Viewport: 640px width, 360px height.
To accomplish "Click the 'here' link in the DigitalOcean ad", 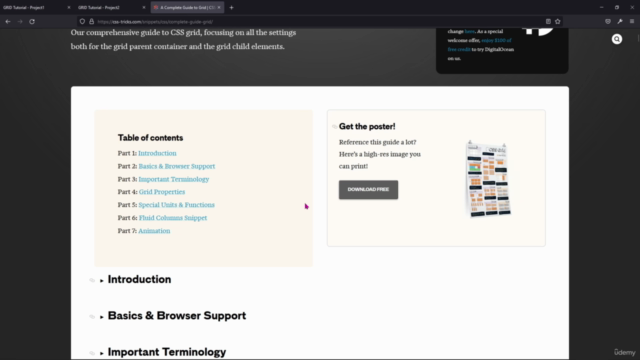I will [469, 31].
